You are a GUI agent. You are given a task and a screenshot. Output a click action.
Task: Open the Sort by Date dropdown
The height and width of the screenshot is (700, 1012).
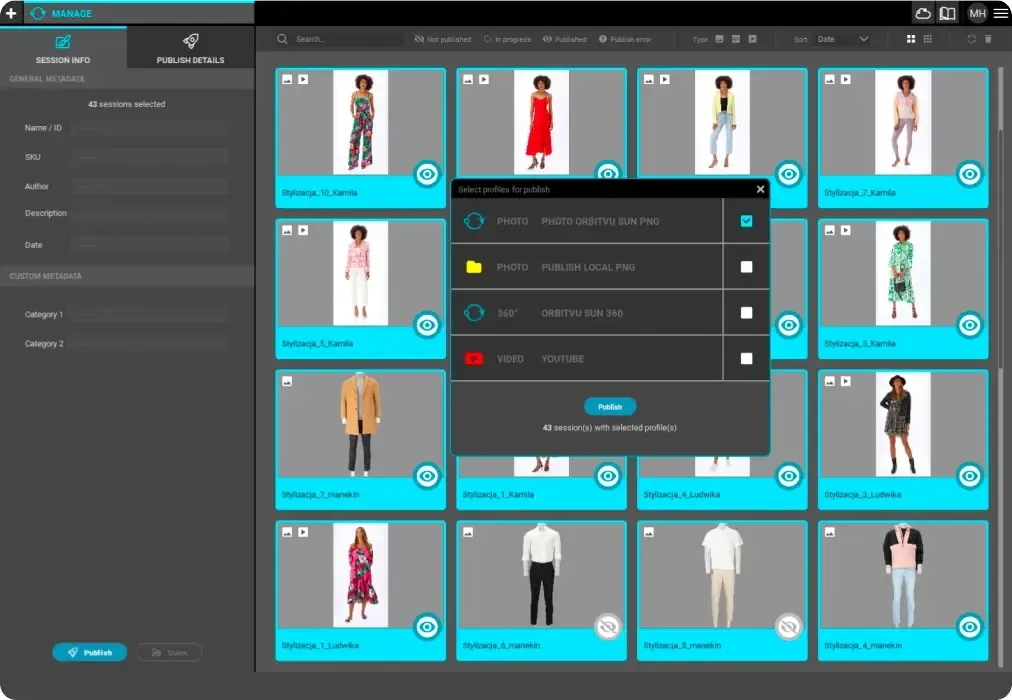[843, 39]
